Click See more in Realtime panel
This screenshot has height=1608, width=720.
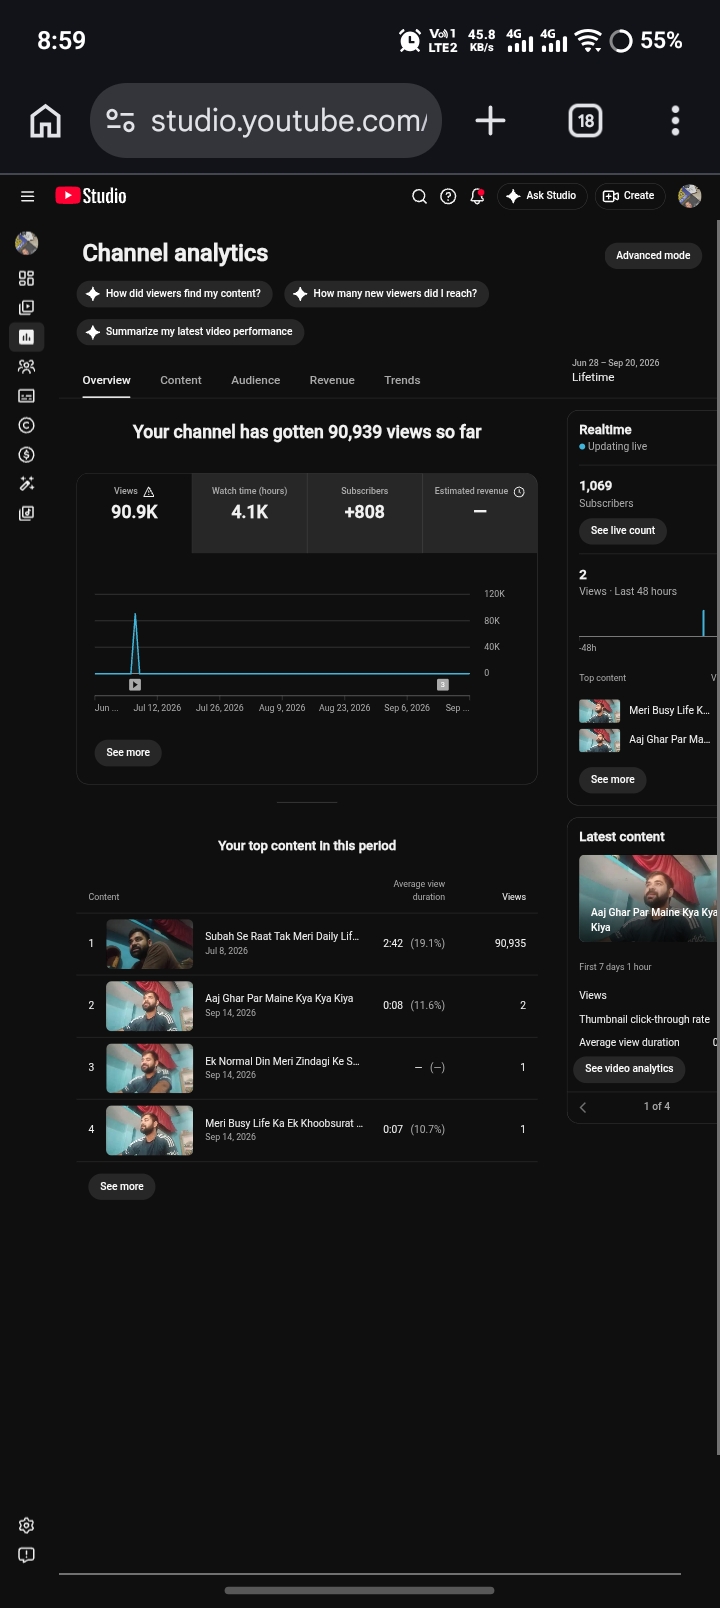tap(613, 780)
